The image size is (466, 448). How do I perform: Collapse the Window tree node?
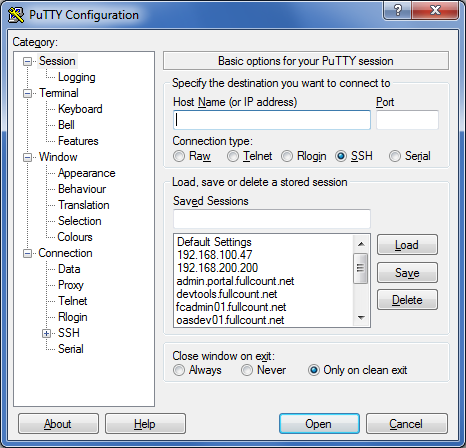(27, 157)
